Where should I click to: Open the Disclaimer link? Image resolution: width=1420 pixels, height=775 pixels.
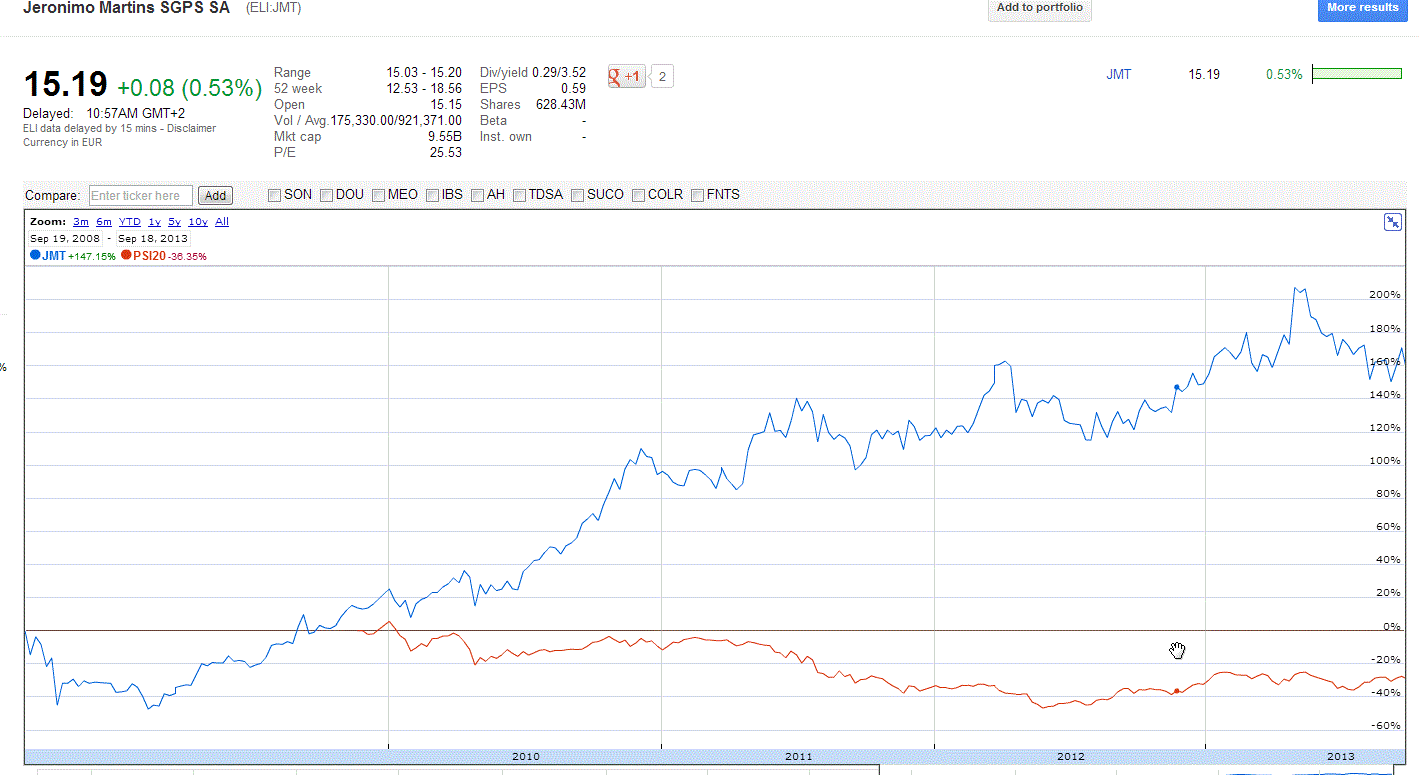191,128
